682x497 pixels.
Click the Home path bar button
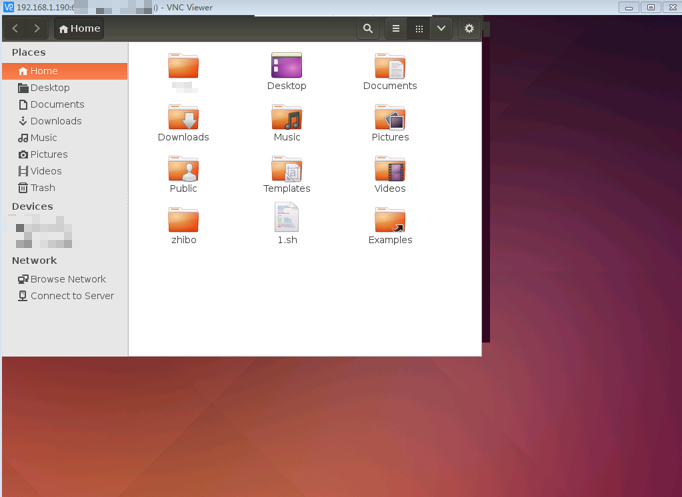[x=79, y=28]
